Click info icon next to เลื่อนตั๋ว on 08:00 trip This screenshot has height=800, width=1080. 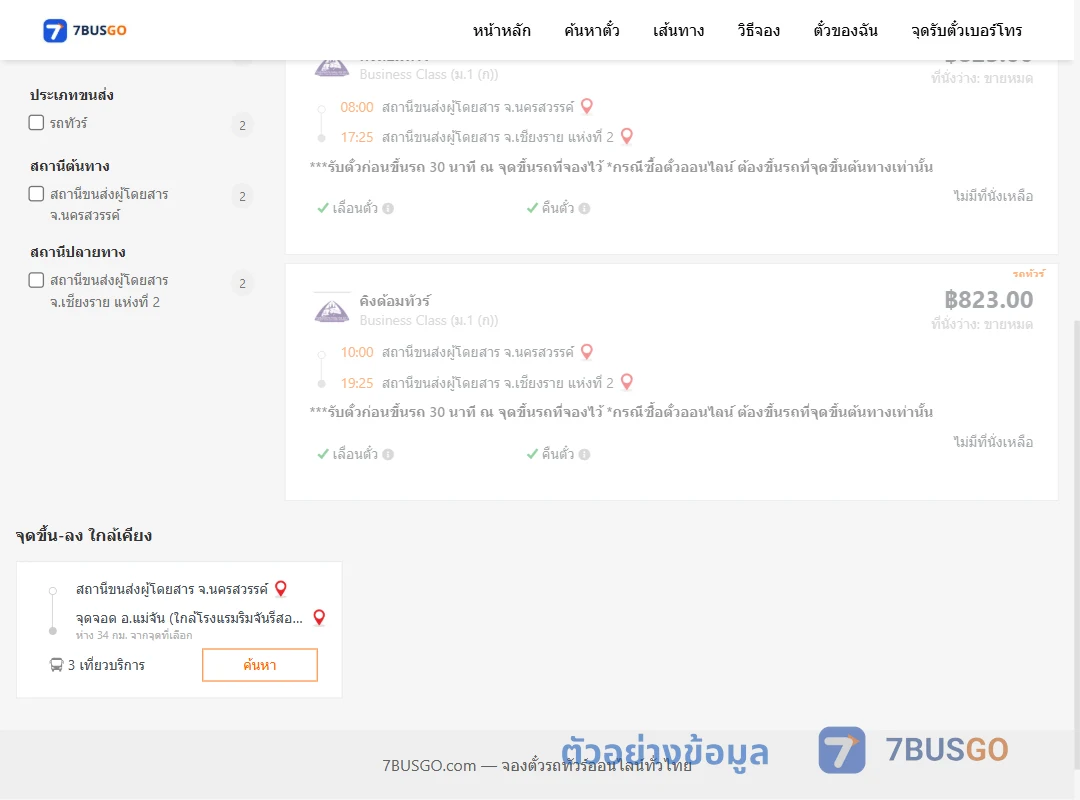(x=388, y=208)
